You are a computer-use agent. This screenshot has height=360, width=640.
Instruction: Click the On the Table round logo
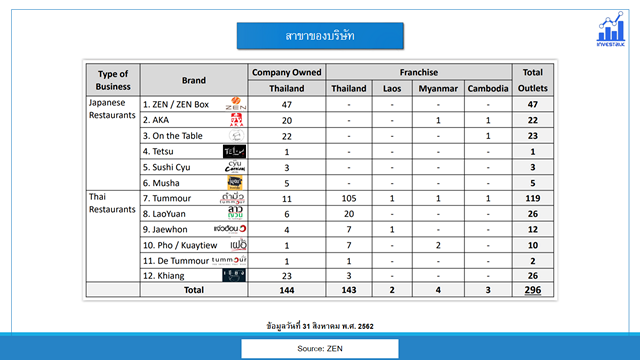point(236,136)
